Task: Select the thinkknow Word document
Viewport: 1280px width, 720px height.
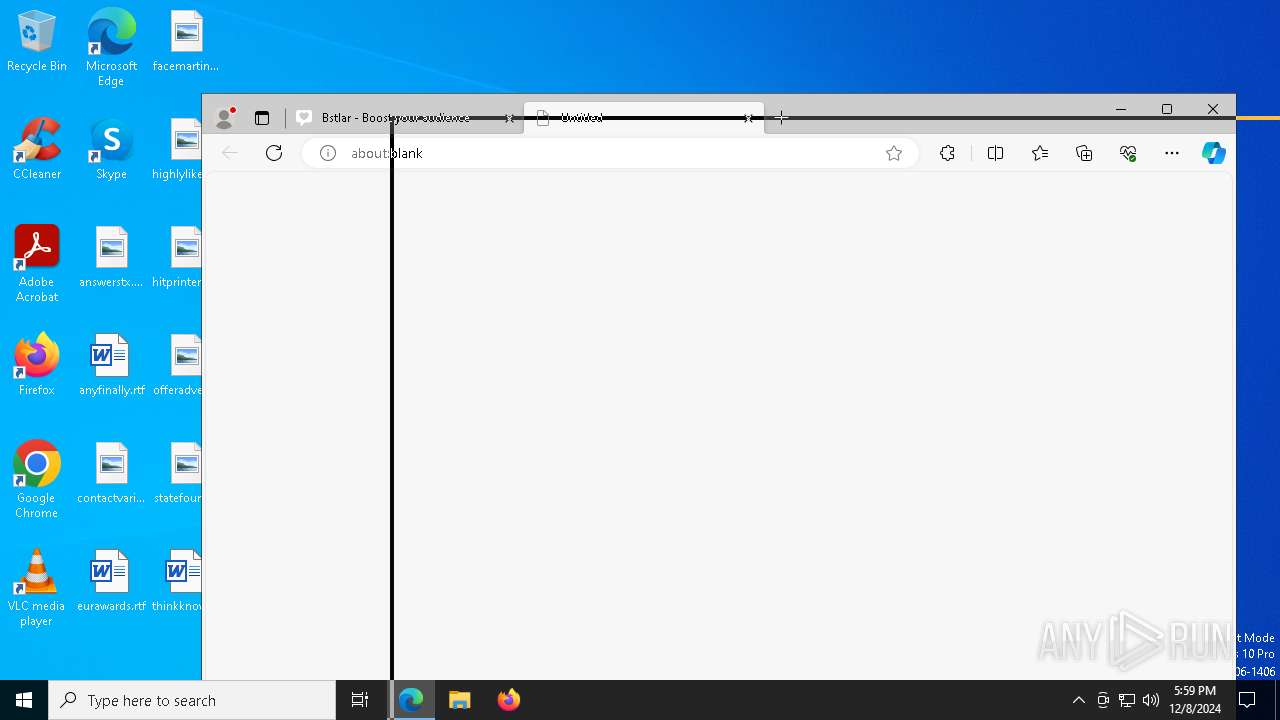Action: click(x=178, y=582)
